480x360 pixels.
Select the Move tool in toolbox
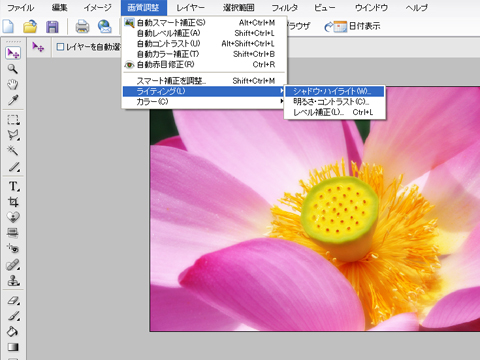(x=13, y=53)
